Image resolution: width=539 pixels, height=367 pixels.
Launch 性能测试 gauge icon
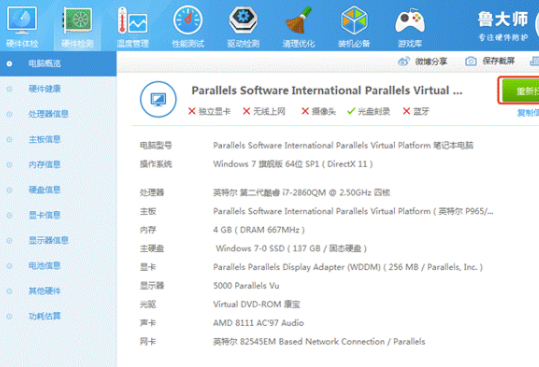(x=188, y=20)
